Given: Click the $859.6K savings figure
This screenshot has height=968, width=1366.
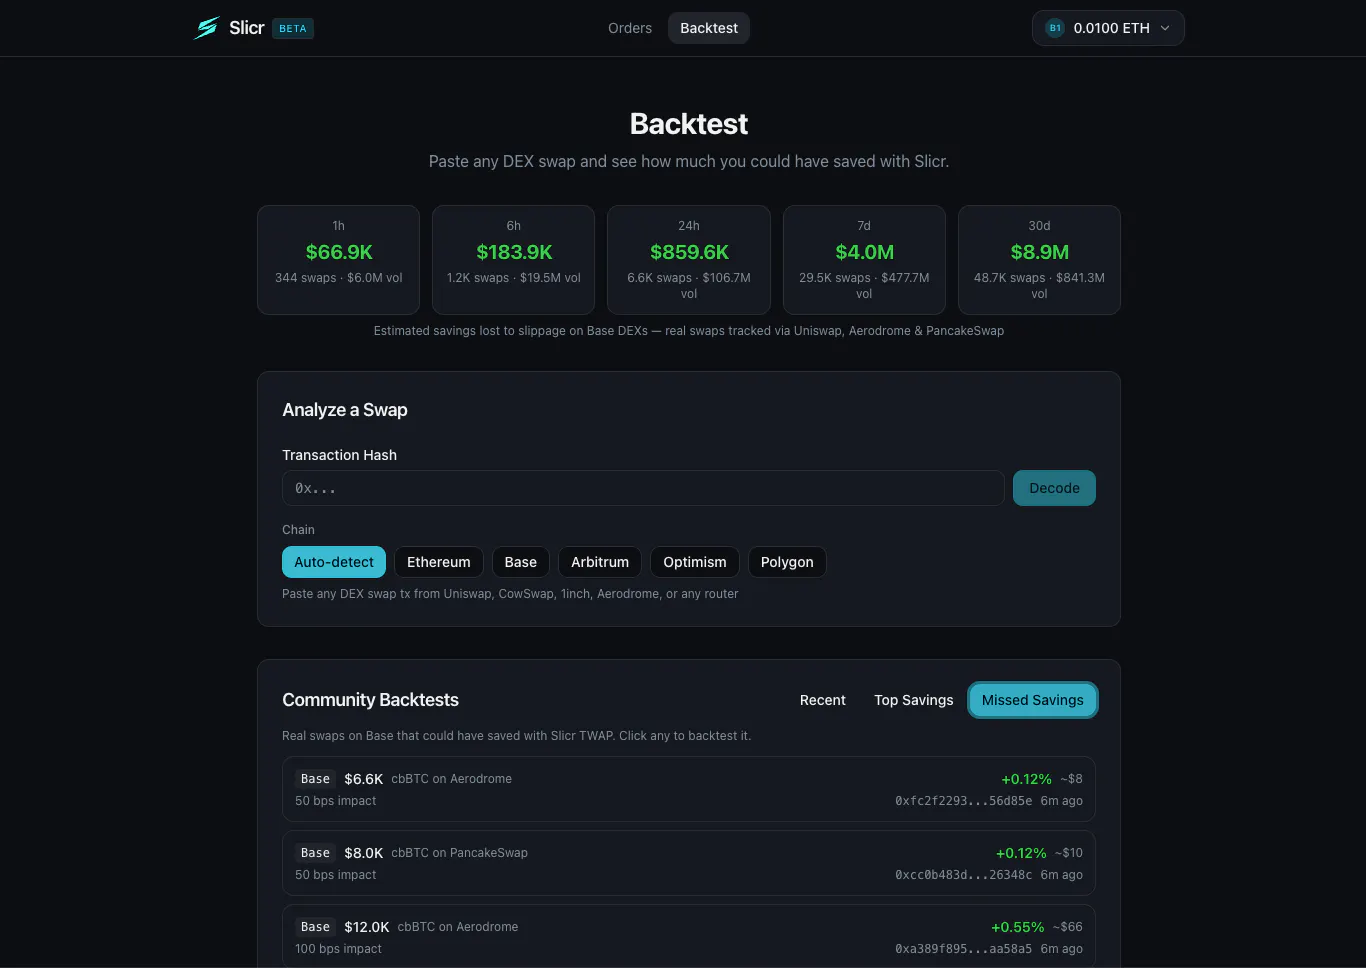Looking at the screenshot, I should pyautogui.click(x=689, y=252).
